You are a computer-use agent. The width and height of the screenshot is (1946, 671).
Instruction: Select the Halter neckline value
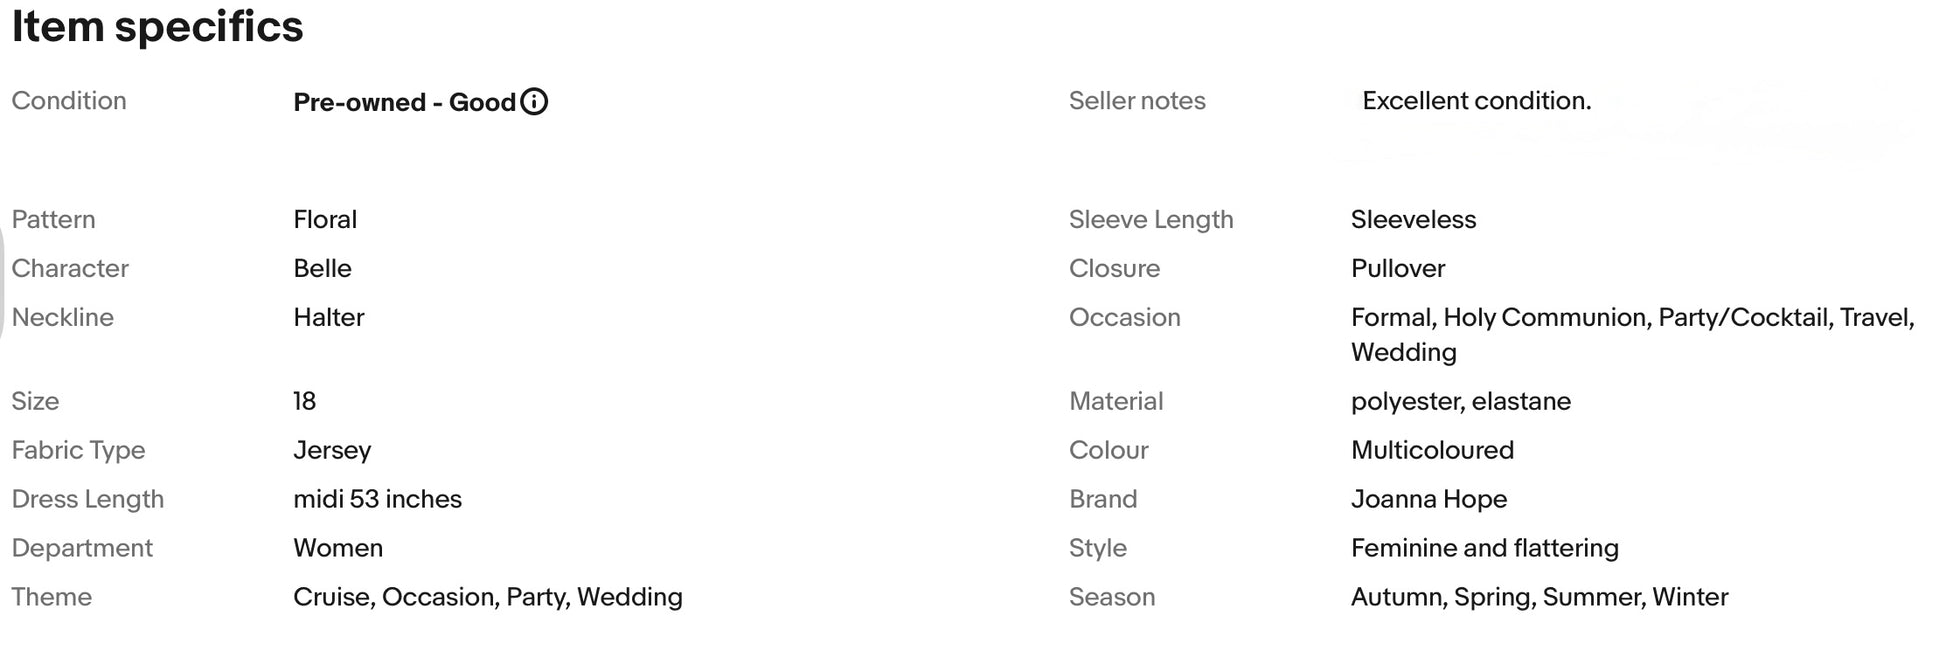328,317
